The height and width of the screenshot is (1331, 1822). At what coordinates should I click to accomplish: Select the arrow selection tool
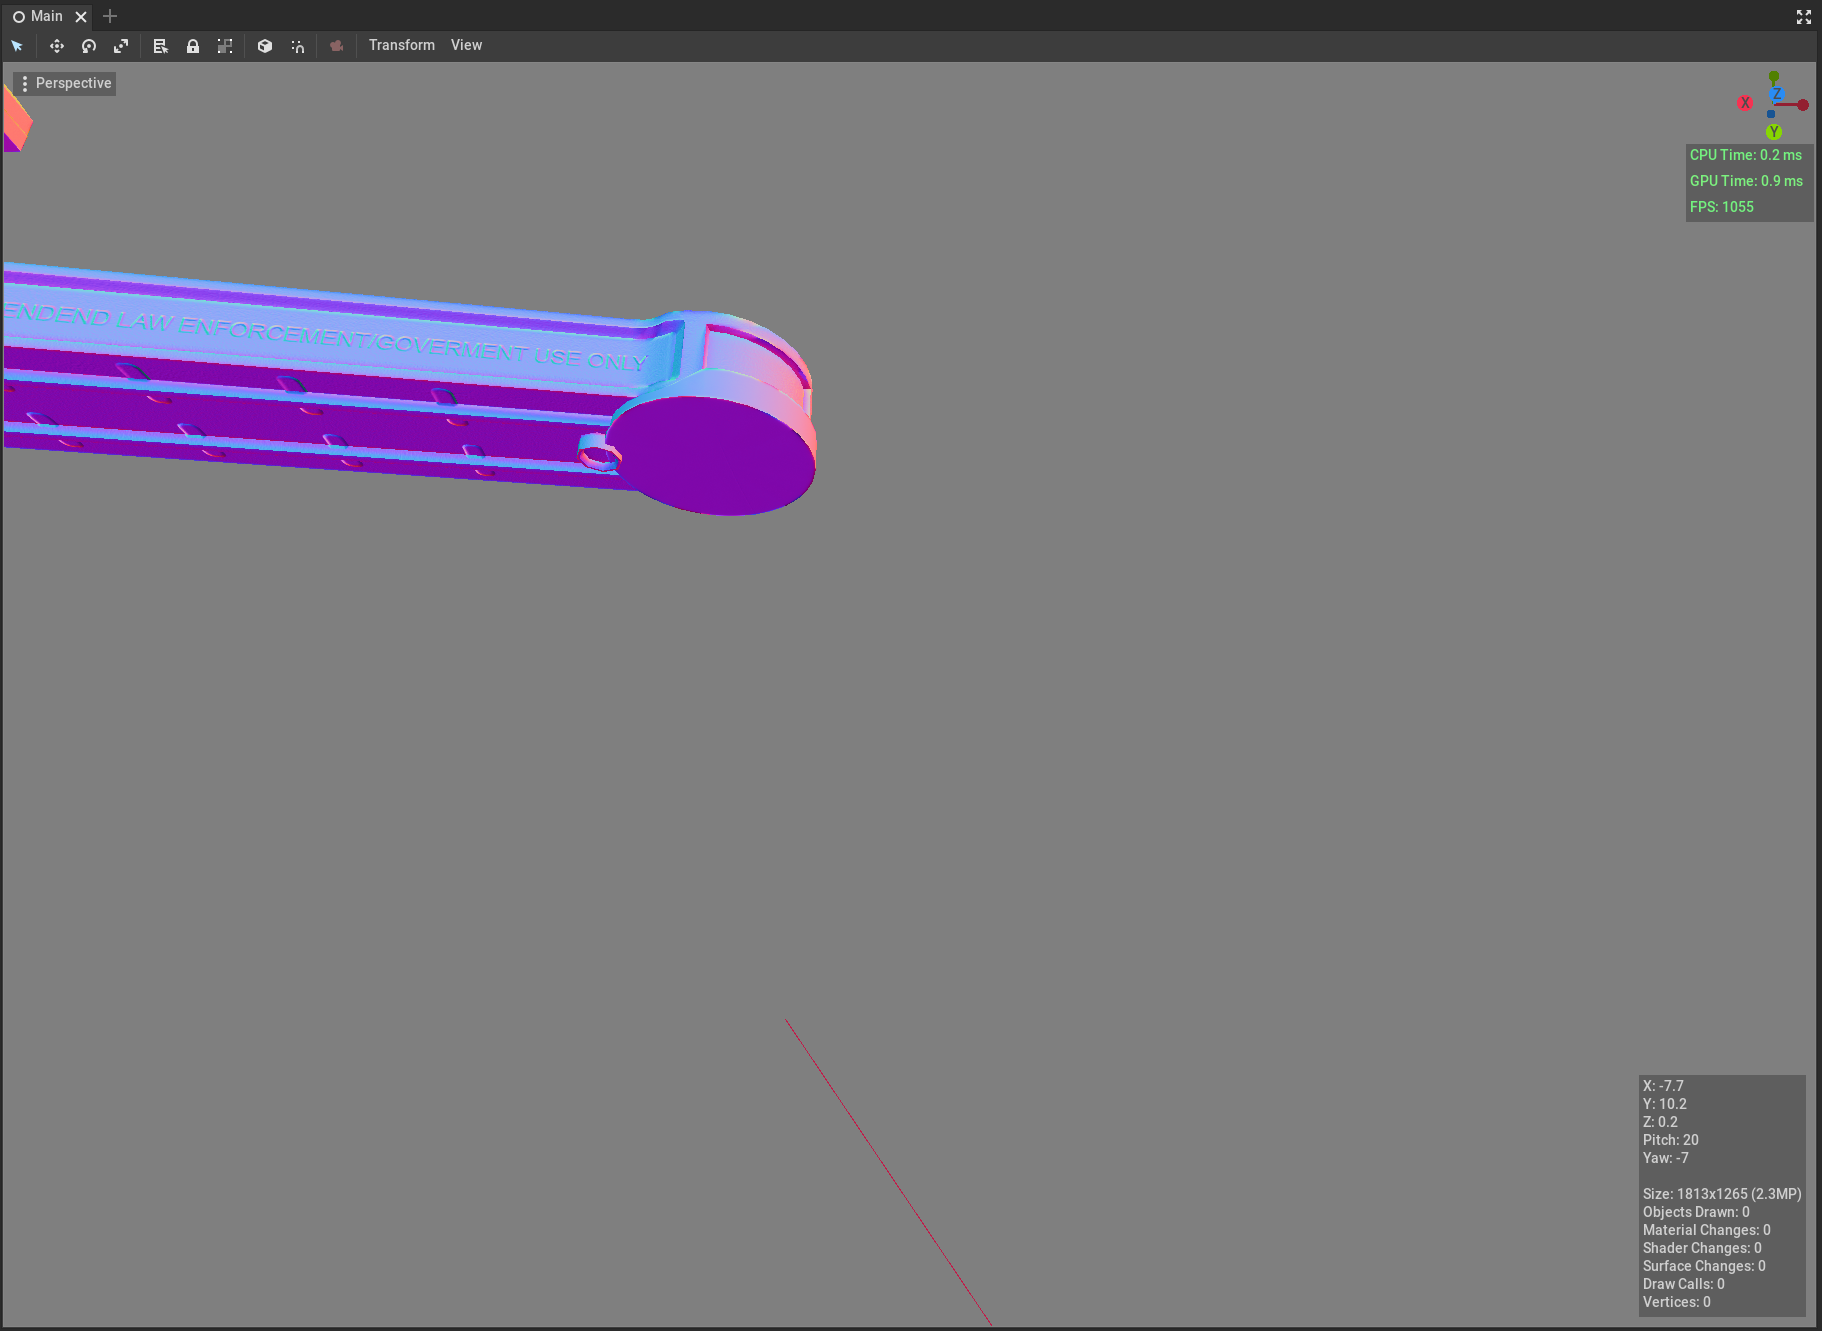pos(17,46)
